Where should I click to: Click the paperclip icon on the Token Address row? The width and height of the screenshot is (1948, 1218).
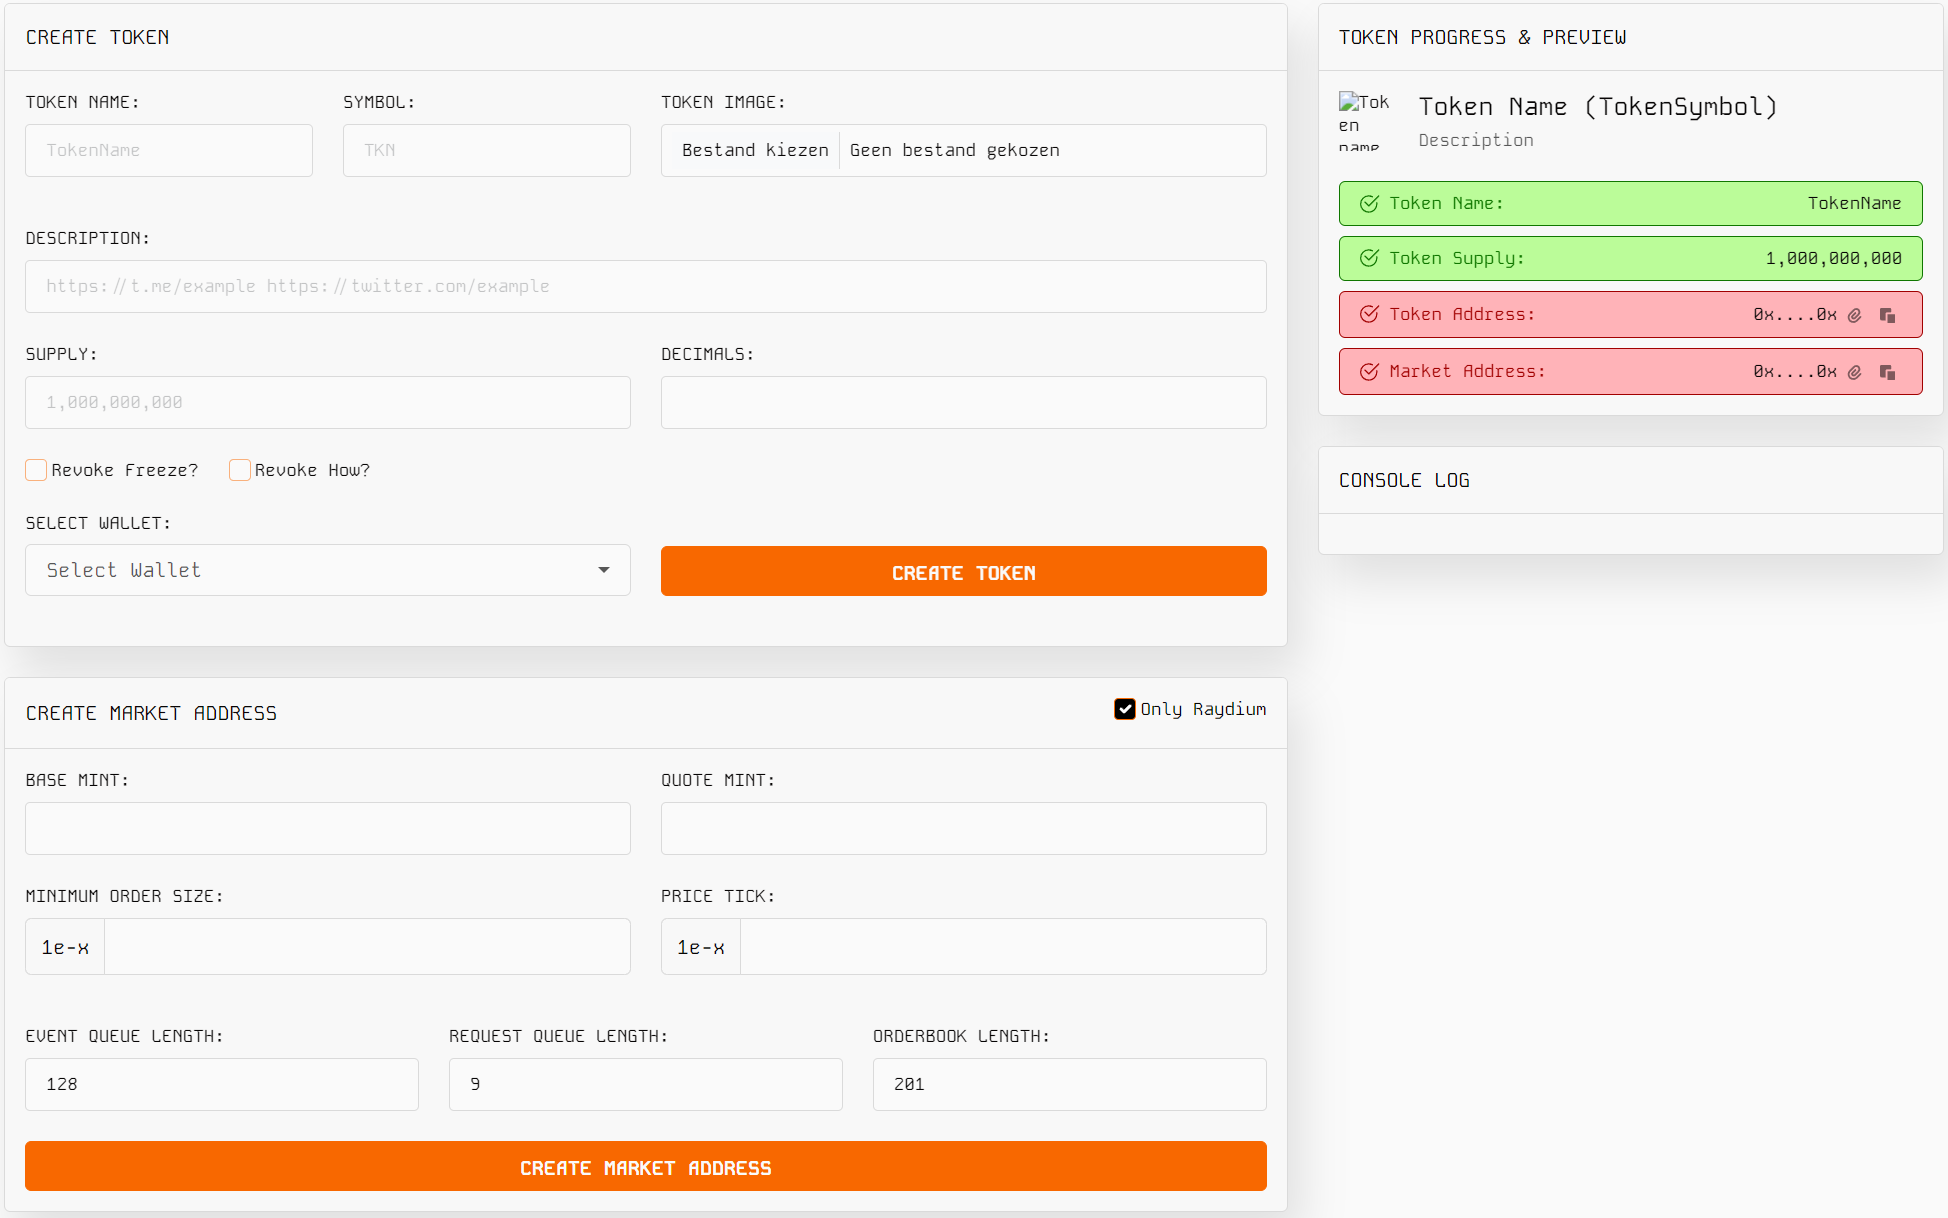1855,314
